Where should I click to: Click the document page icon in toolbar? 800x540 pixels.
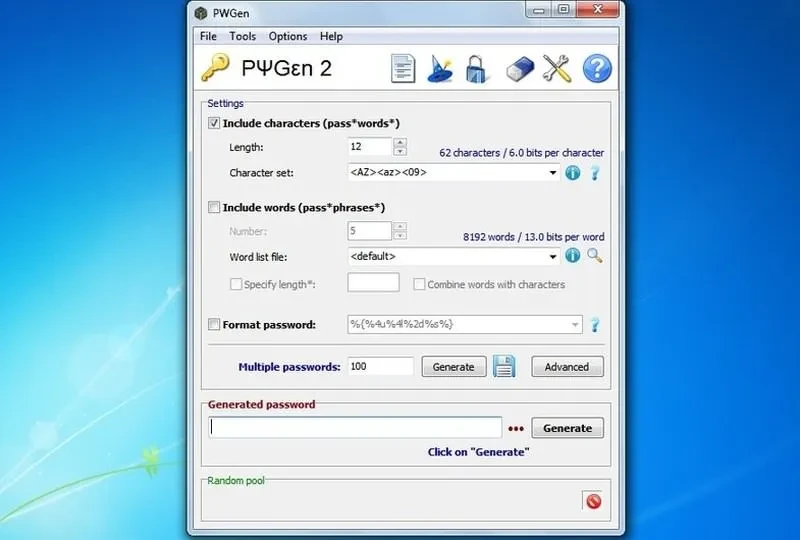click(403, 68)
